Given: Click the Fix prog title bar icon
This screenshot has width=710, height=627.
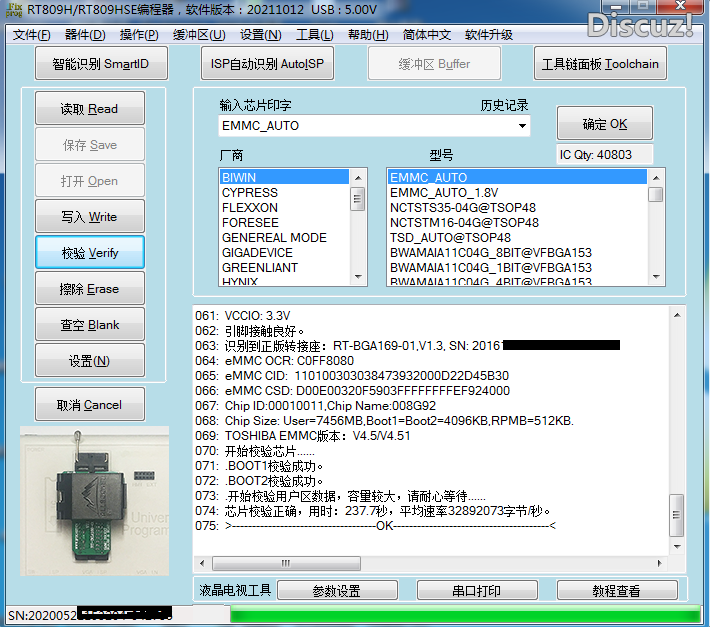Looking at the screenshot, I should [14, 10].
